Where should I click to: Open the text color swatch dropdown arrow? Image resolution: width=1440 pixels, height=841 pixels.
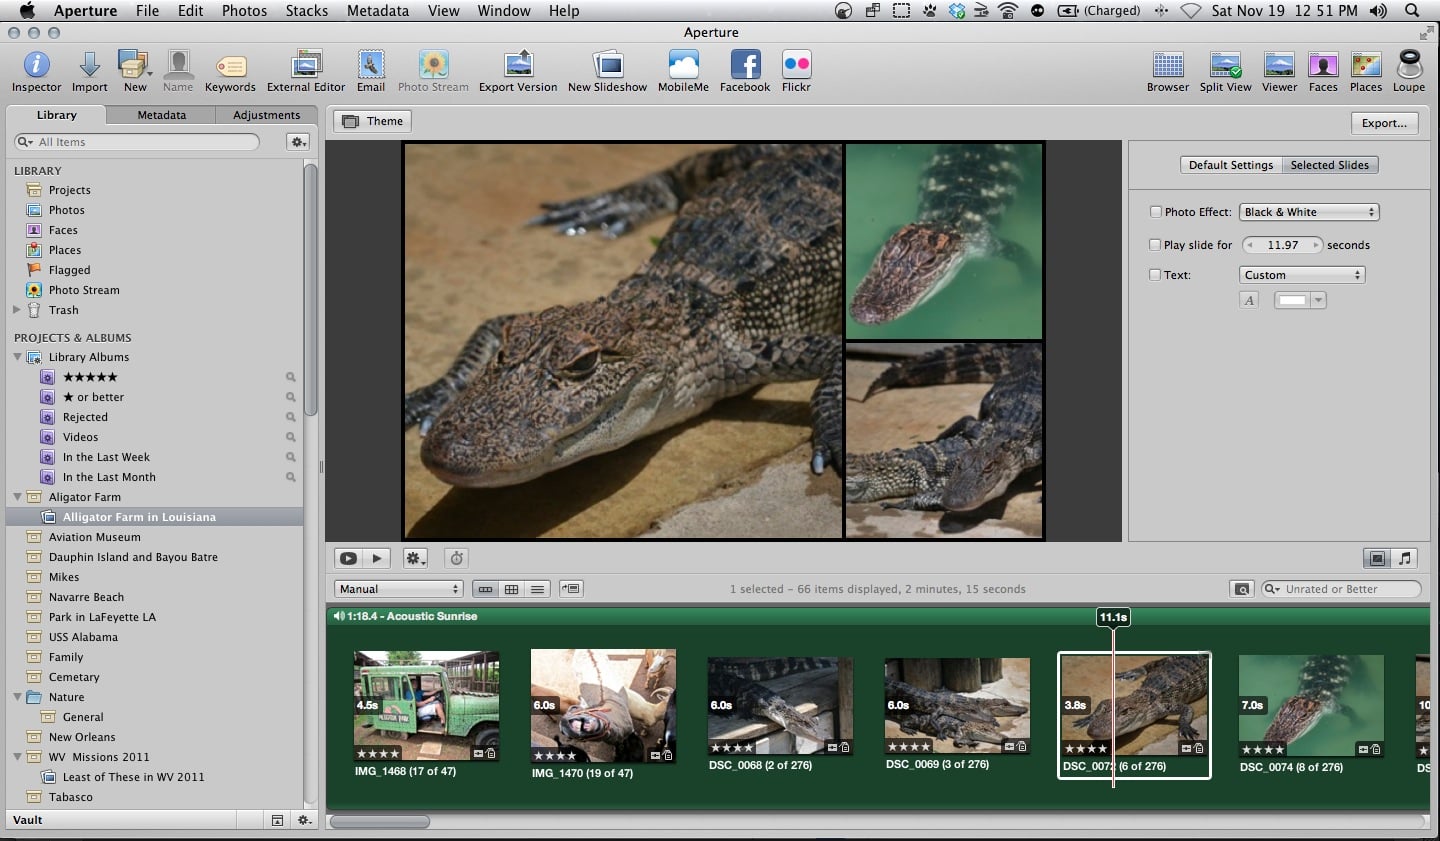click(x=1319, y=300)
